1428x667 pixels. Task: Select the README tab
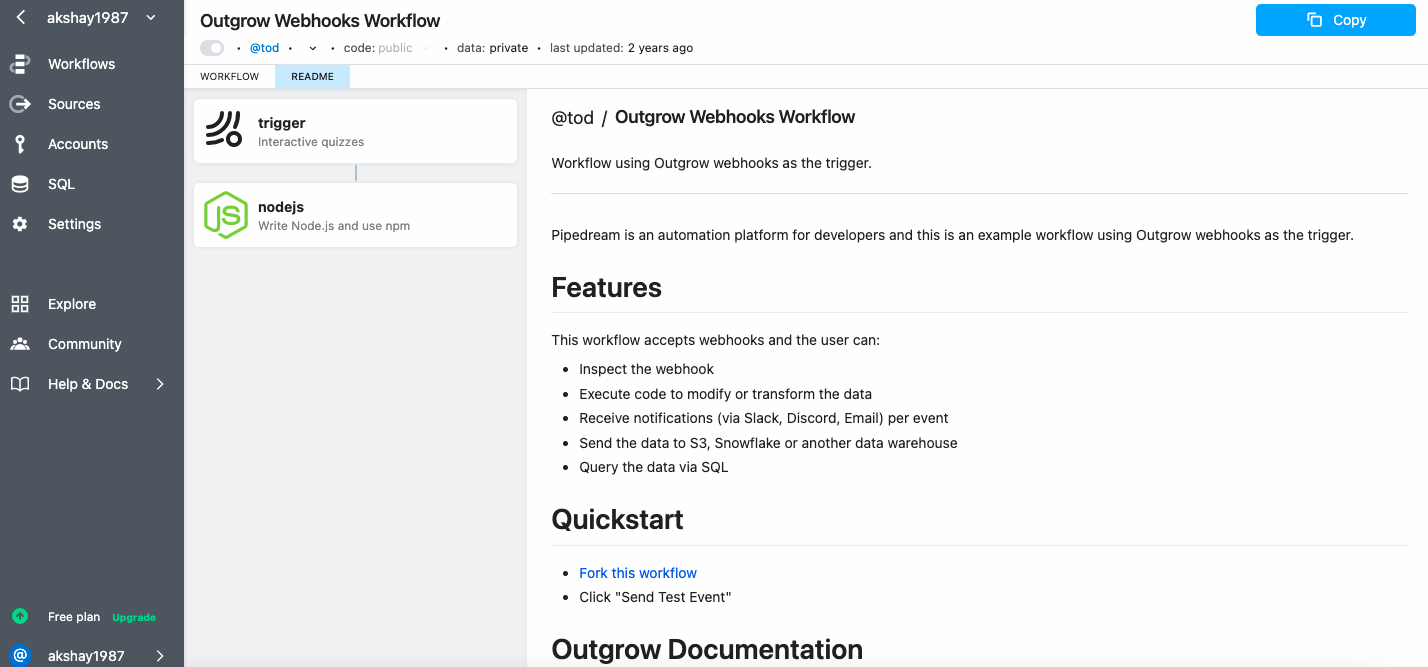tap(312, 76)
